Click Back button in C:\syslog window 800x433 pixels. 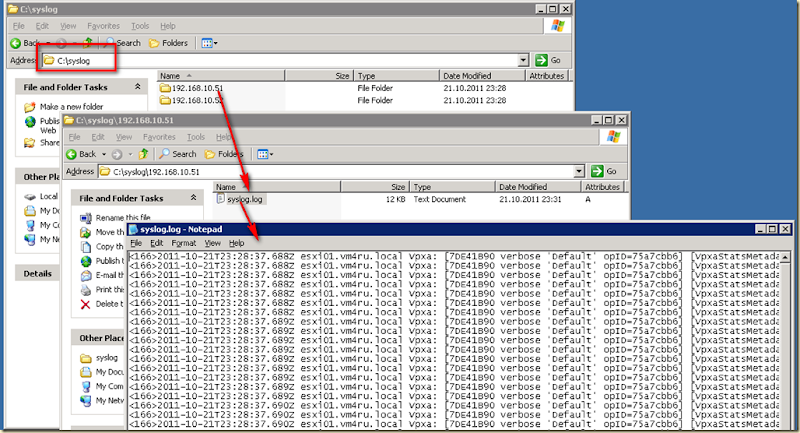[25, 43]
